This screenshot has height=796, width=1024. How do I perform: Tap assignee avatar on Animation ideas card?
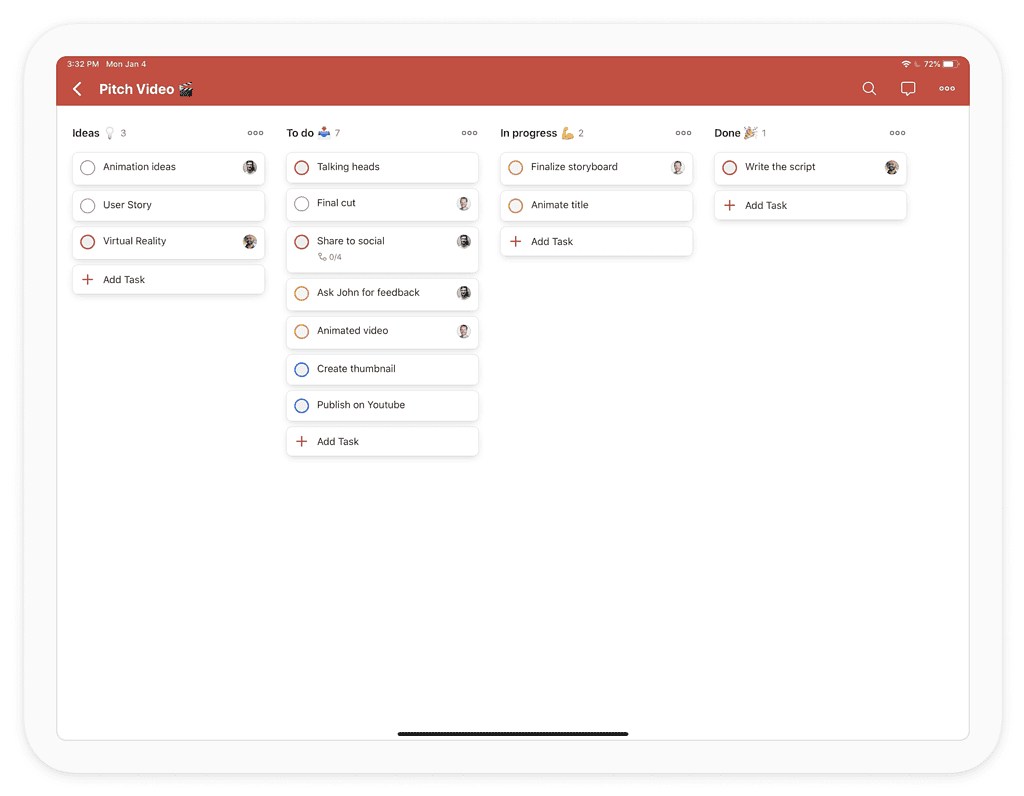(x=250, y=167)
